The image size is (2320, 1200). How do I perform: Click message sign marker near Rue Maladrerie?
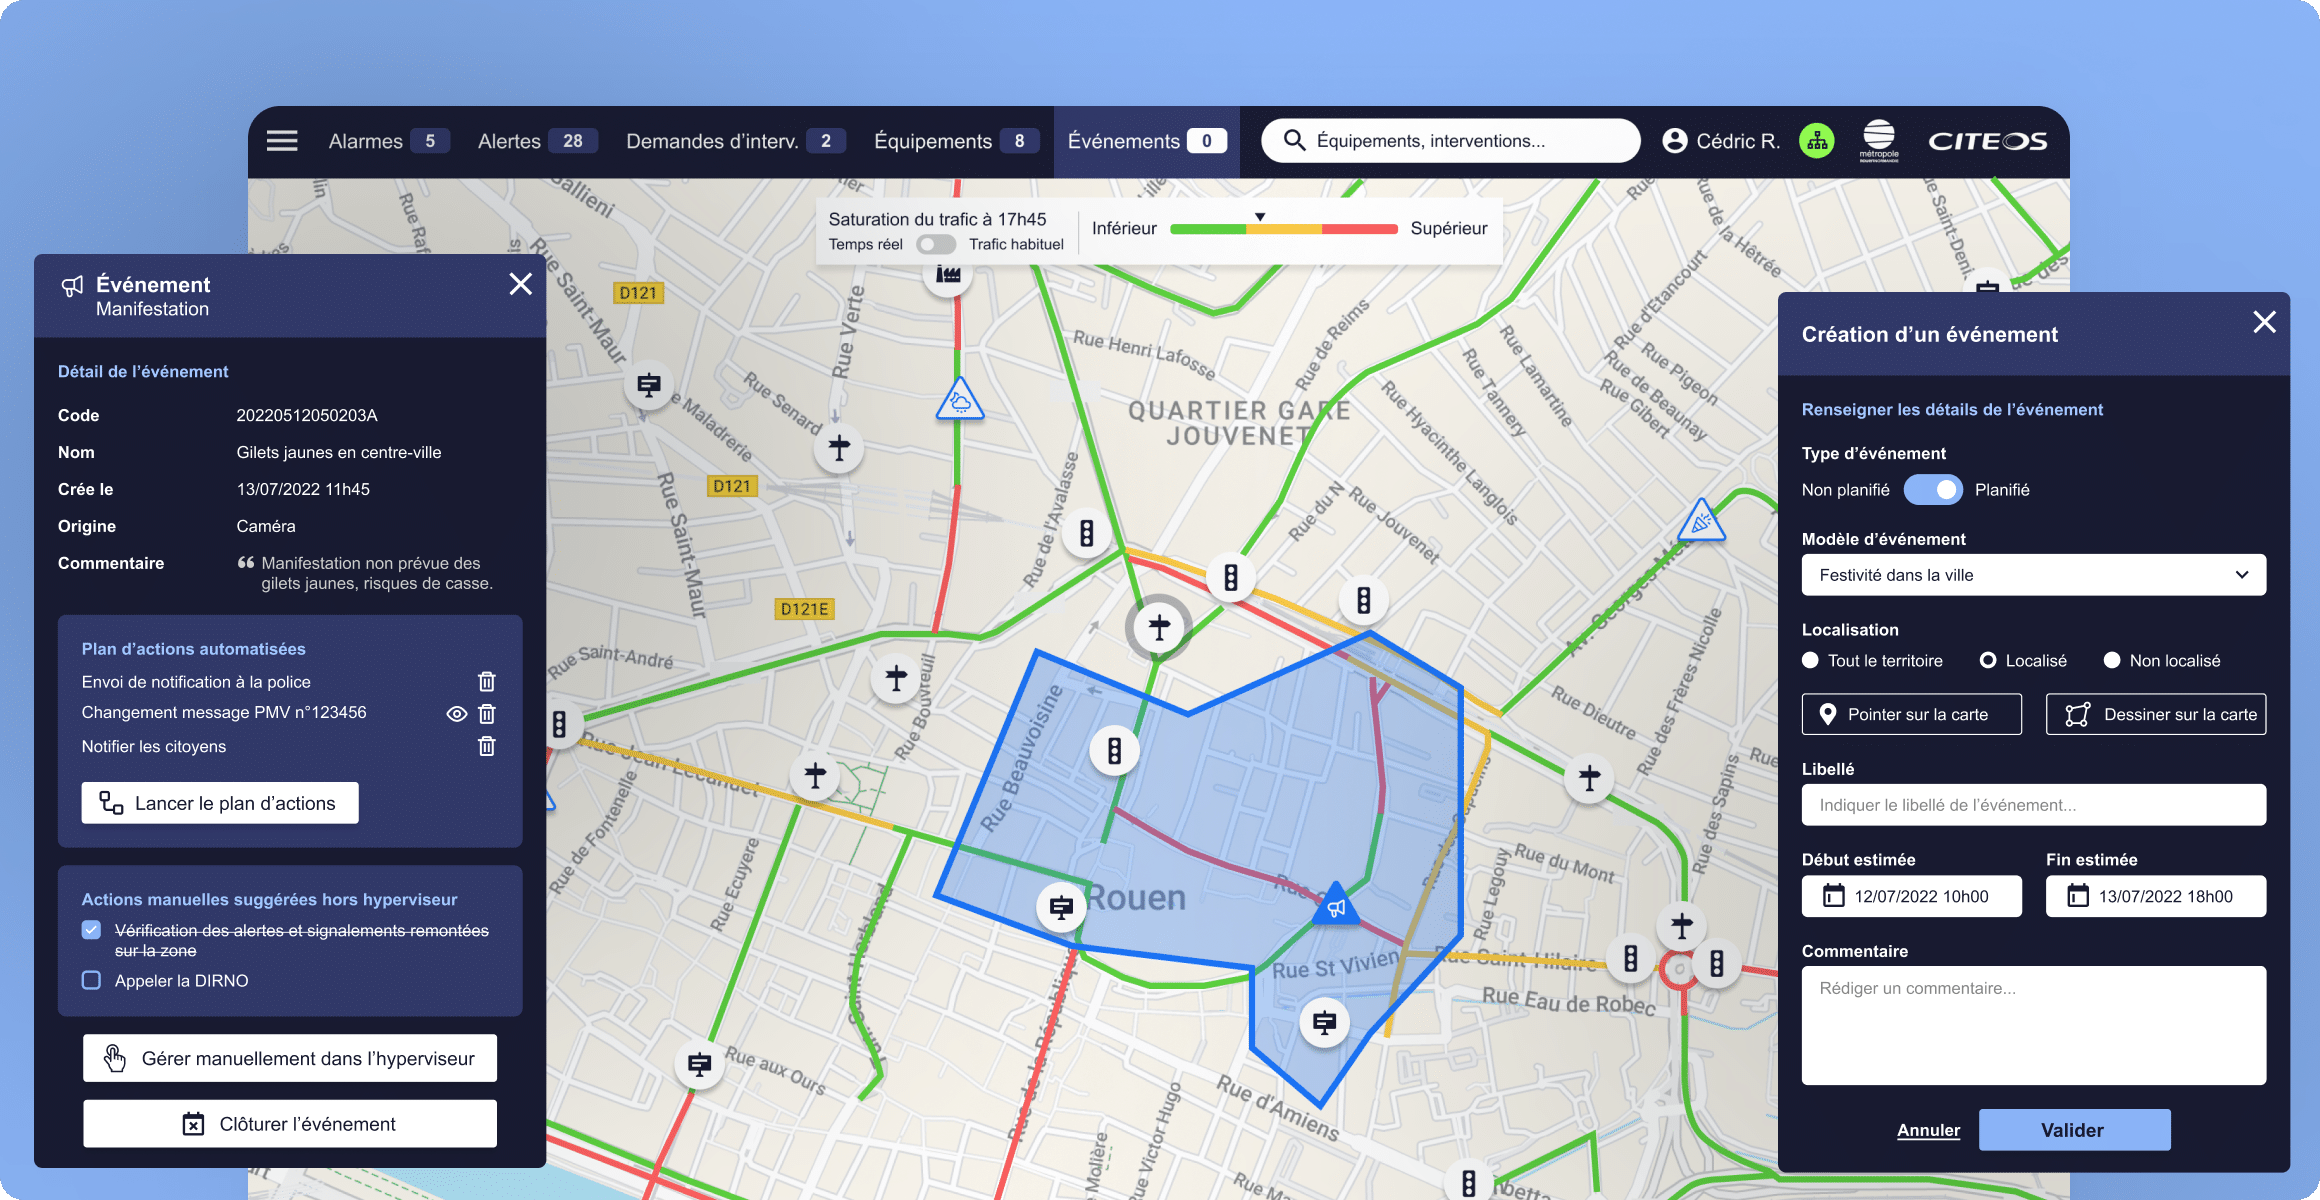click(649, 384)
